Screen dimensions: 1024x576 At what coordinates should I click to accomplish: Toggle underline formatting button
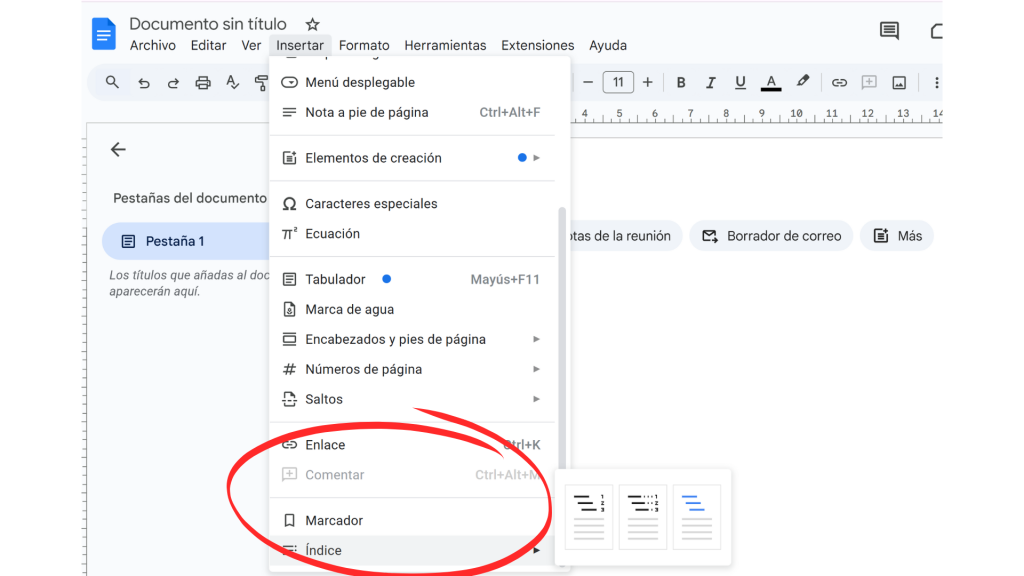[740, 83]
